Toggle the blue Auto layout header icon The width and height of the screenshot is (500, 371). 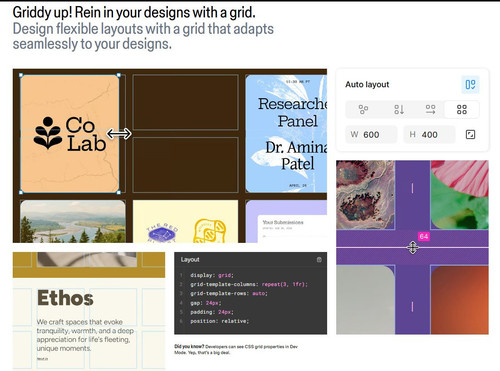point(470,85)
